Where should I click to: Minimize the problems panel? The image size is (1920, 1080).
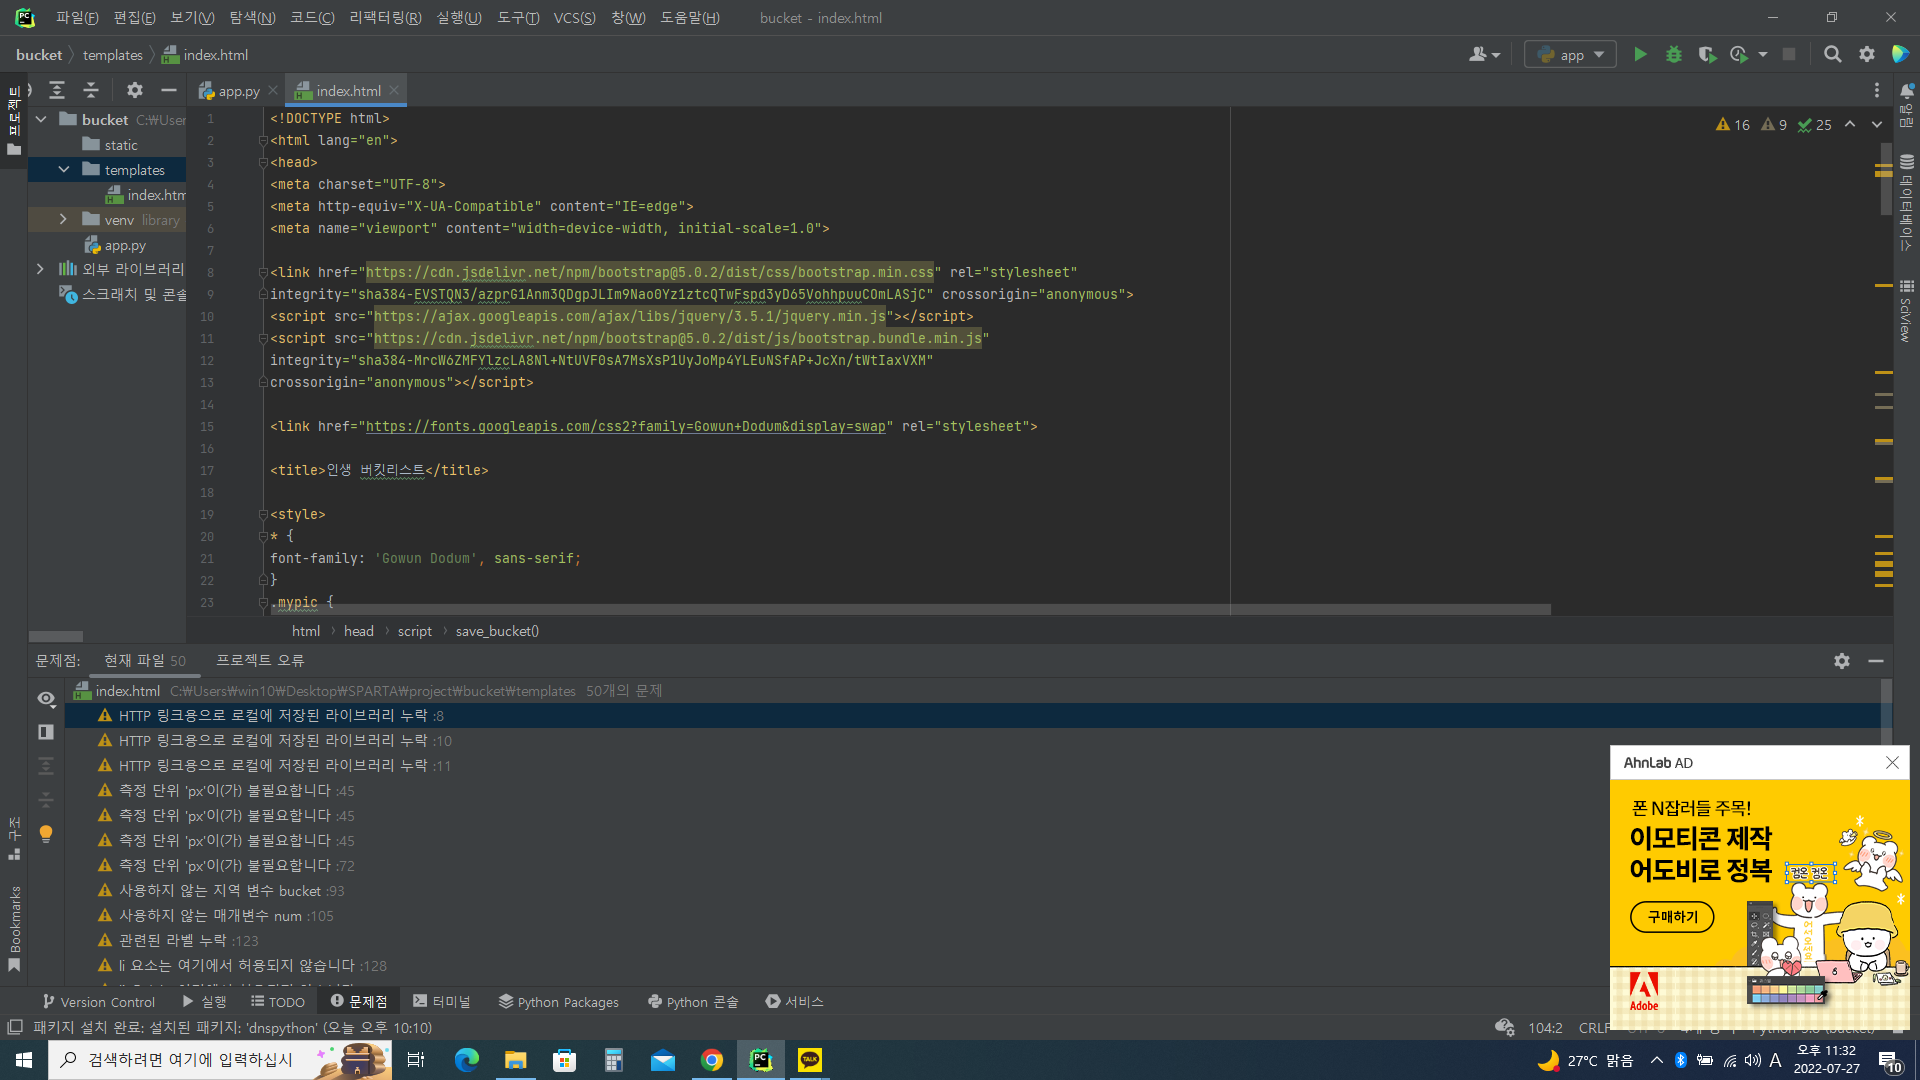tap(1876, 661)
